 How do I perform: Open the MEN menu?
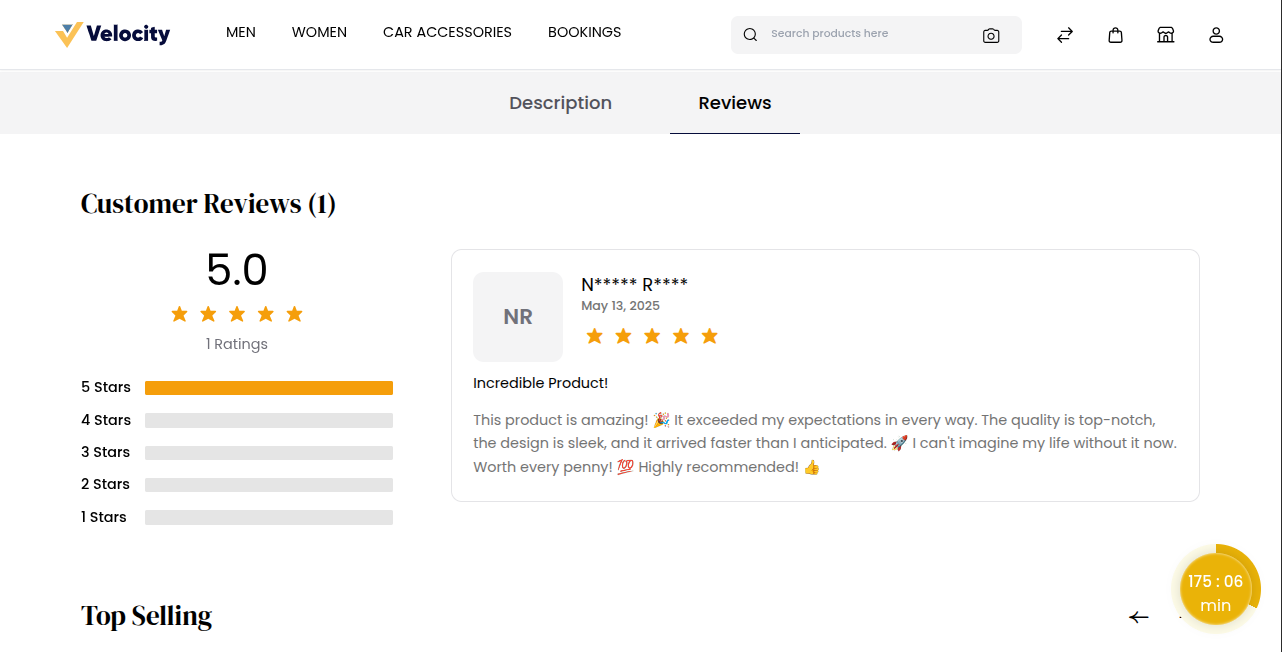pos(241,32)
